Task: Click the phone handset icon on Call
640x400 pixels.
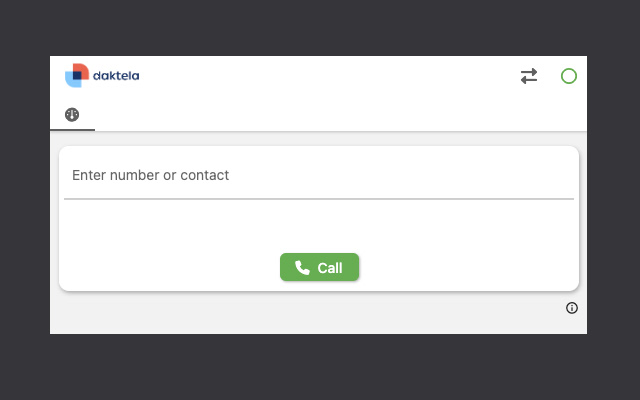Action: point(302,268)
